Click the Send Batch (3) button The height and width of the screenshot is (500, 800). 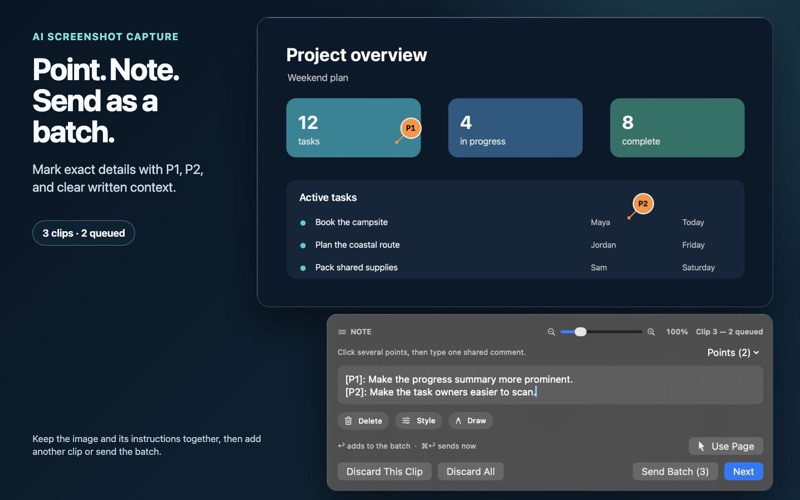[675, 472]
